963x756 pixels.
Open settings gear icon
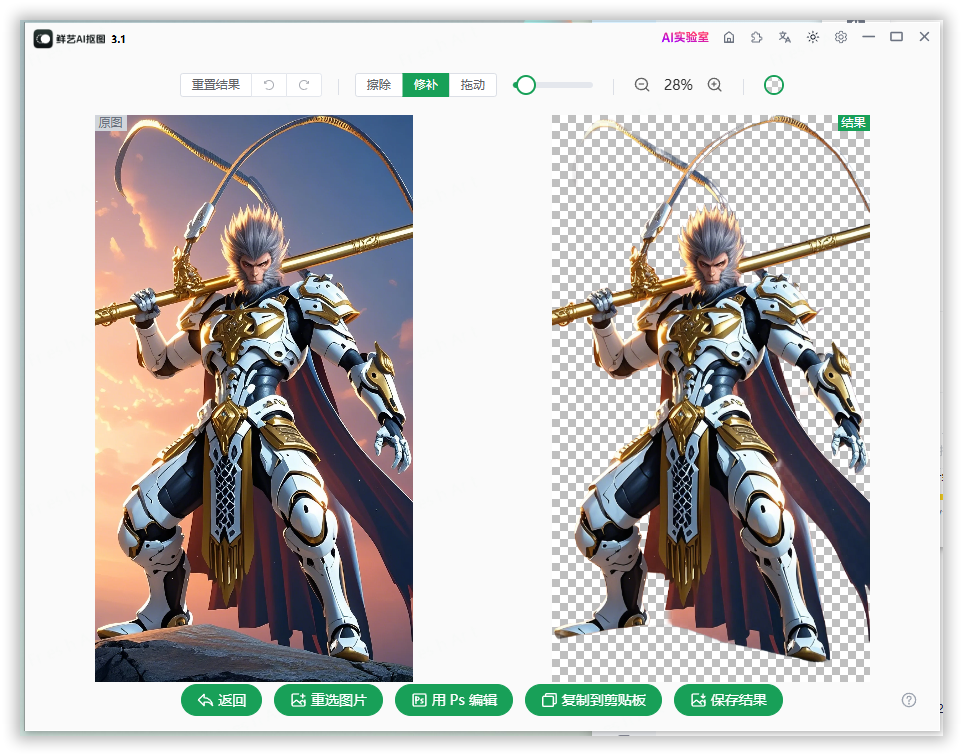(x=841, y=37)
